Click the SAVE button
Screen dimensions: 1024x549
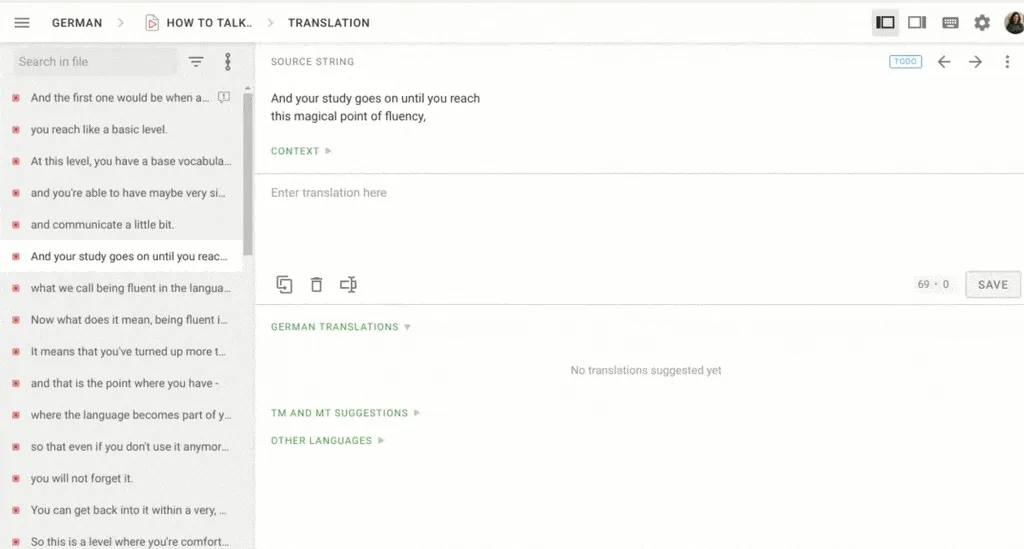click(x=992, y=285)
